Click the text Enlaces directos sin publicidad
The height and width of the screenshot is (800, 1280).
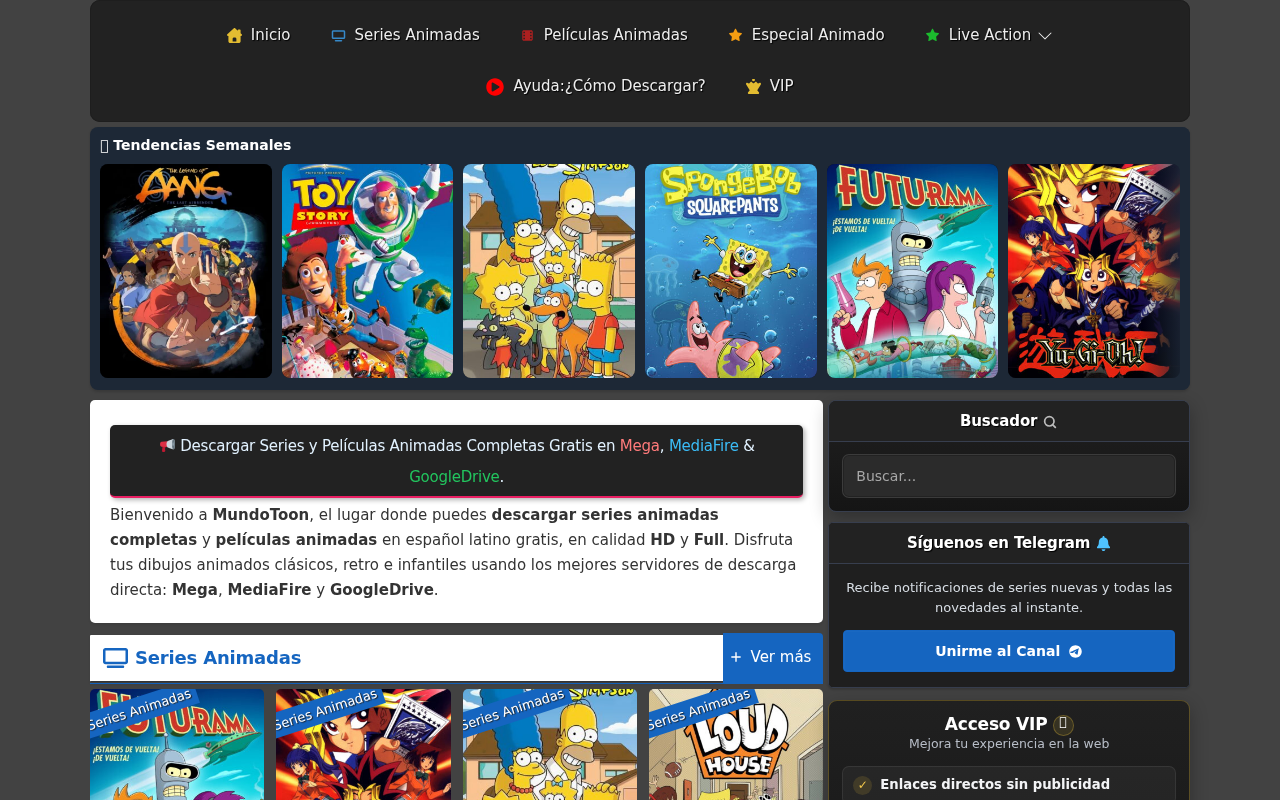point(995,785)
